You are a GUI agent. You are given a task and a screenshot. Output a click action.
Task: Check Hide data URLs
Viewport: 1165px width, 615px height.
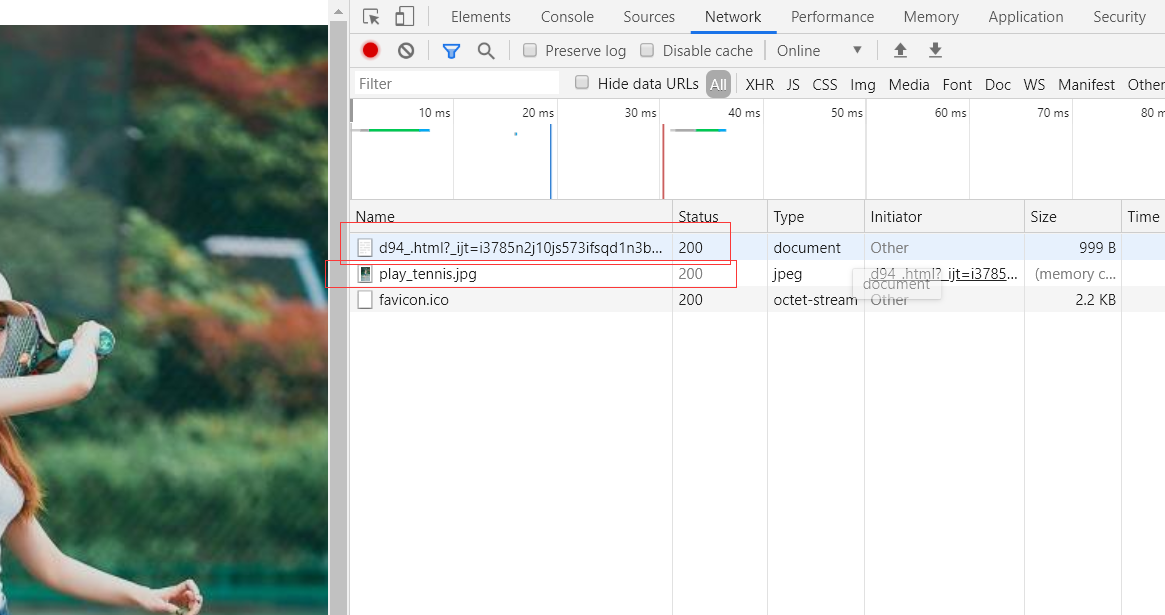click(582, 82)
